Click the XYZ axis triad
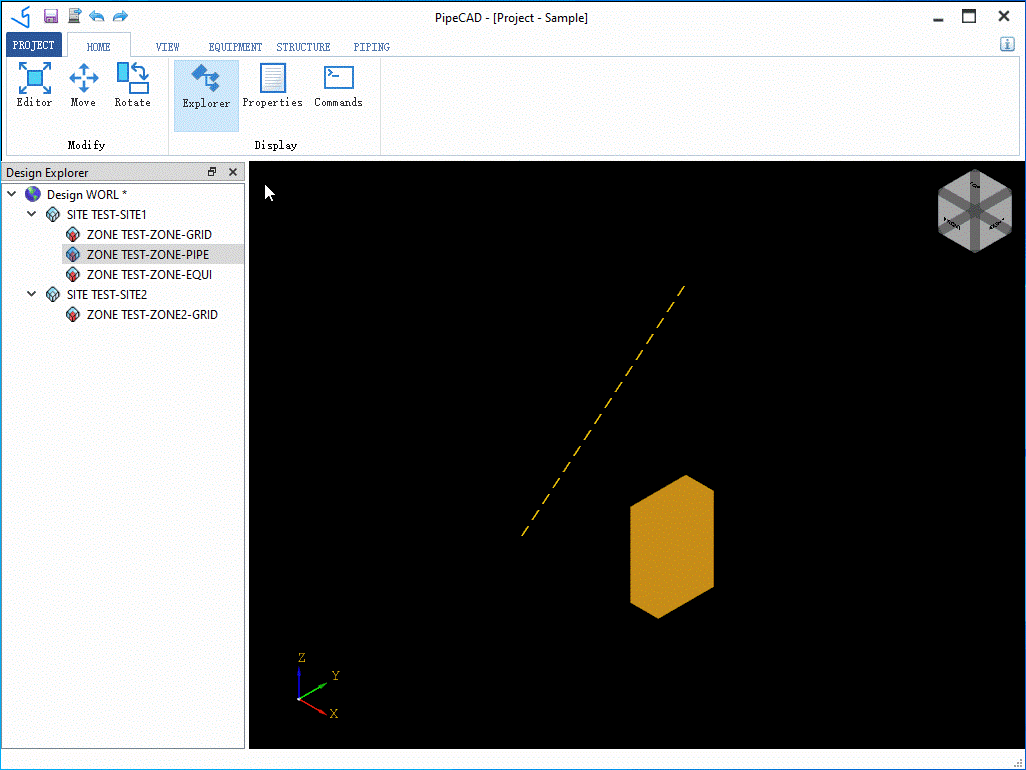 coord(317,687)
